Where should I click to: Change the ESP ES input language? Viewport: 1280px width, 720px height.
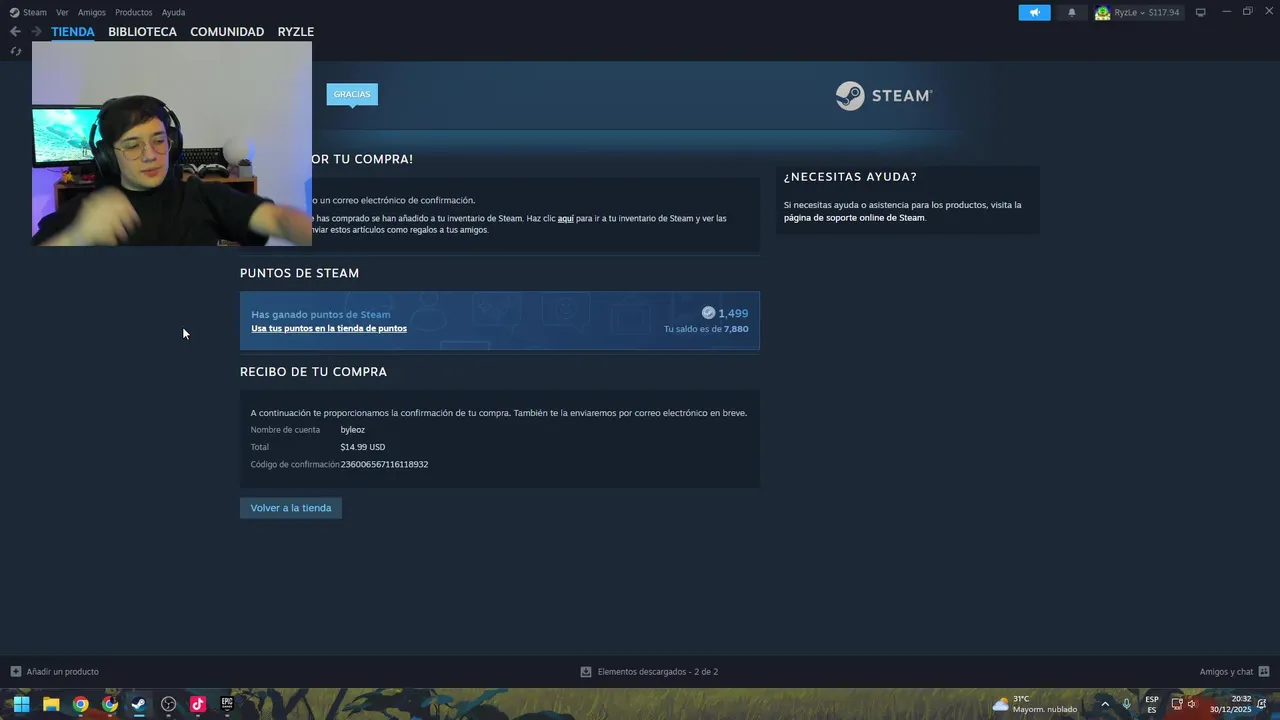(1152, 704)
